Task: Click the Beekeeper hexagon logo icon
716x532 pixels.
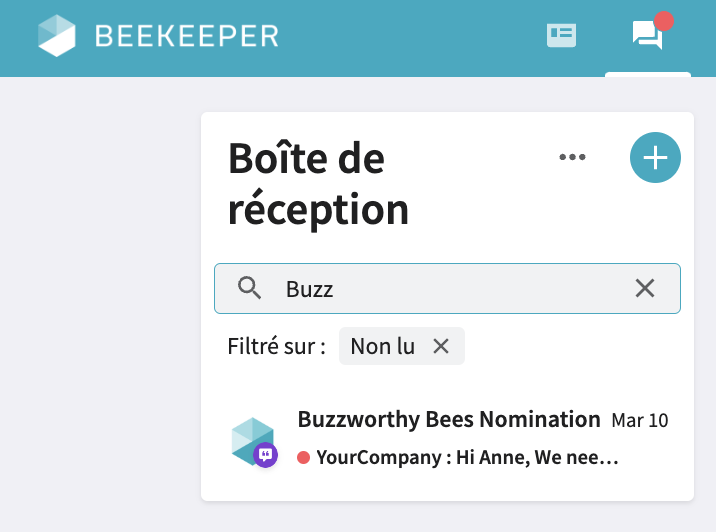Action: tap(57, 36)
